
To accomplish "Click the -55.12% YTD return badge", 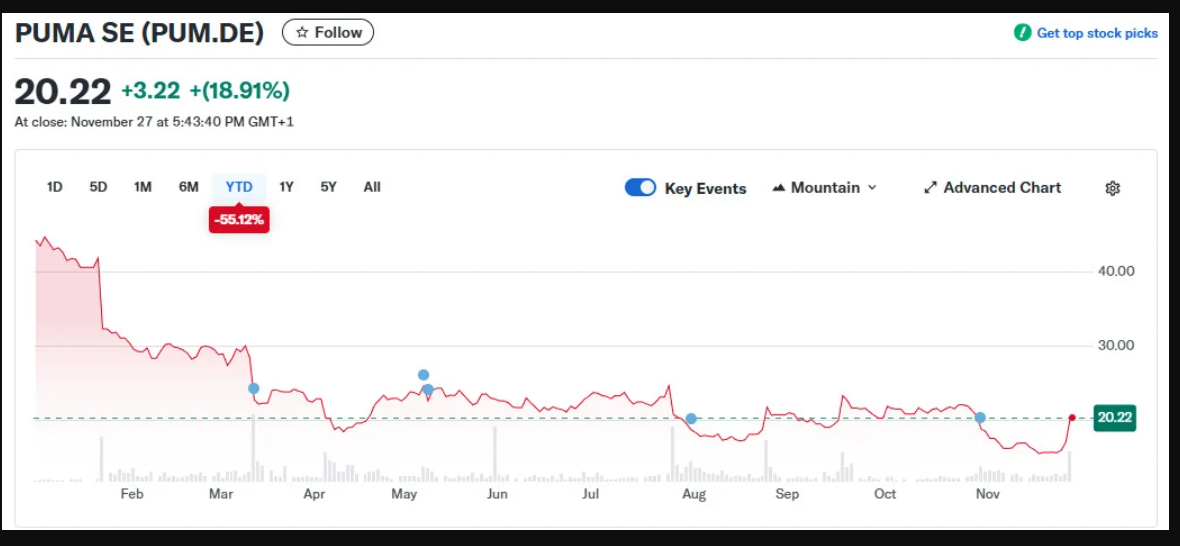I will tap(239, 220).
